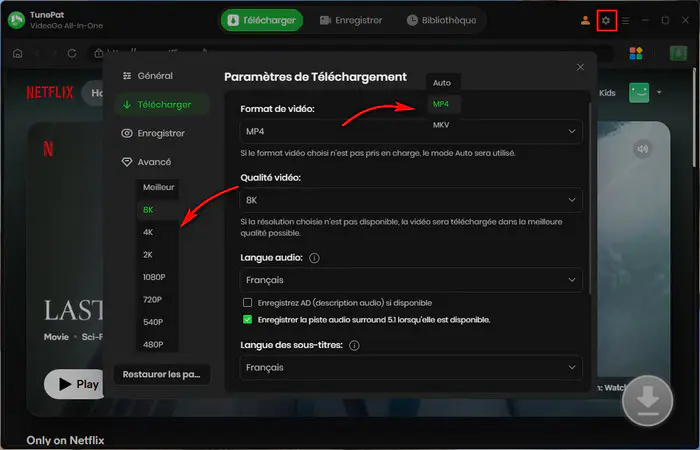
Task: Click the round floating download button
Action: coord(648,400)
